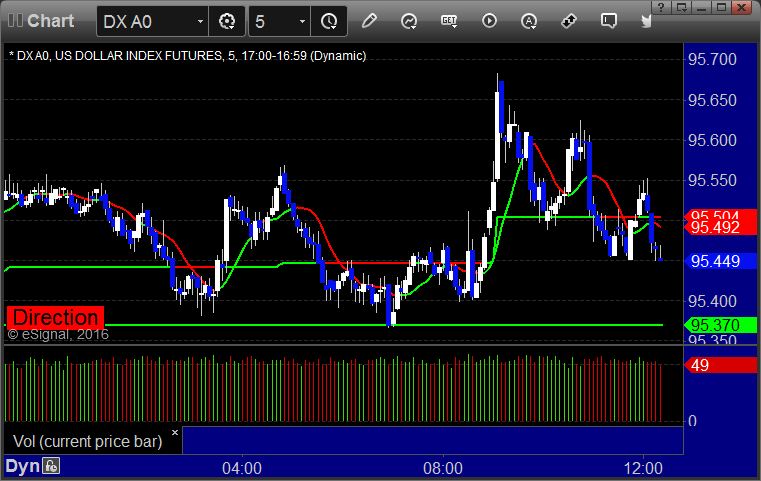
Task: Click the 12:00 time axis label
Action: [x=643, y=468]
